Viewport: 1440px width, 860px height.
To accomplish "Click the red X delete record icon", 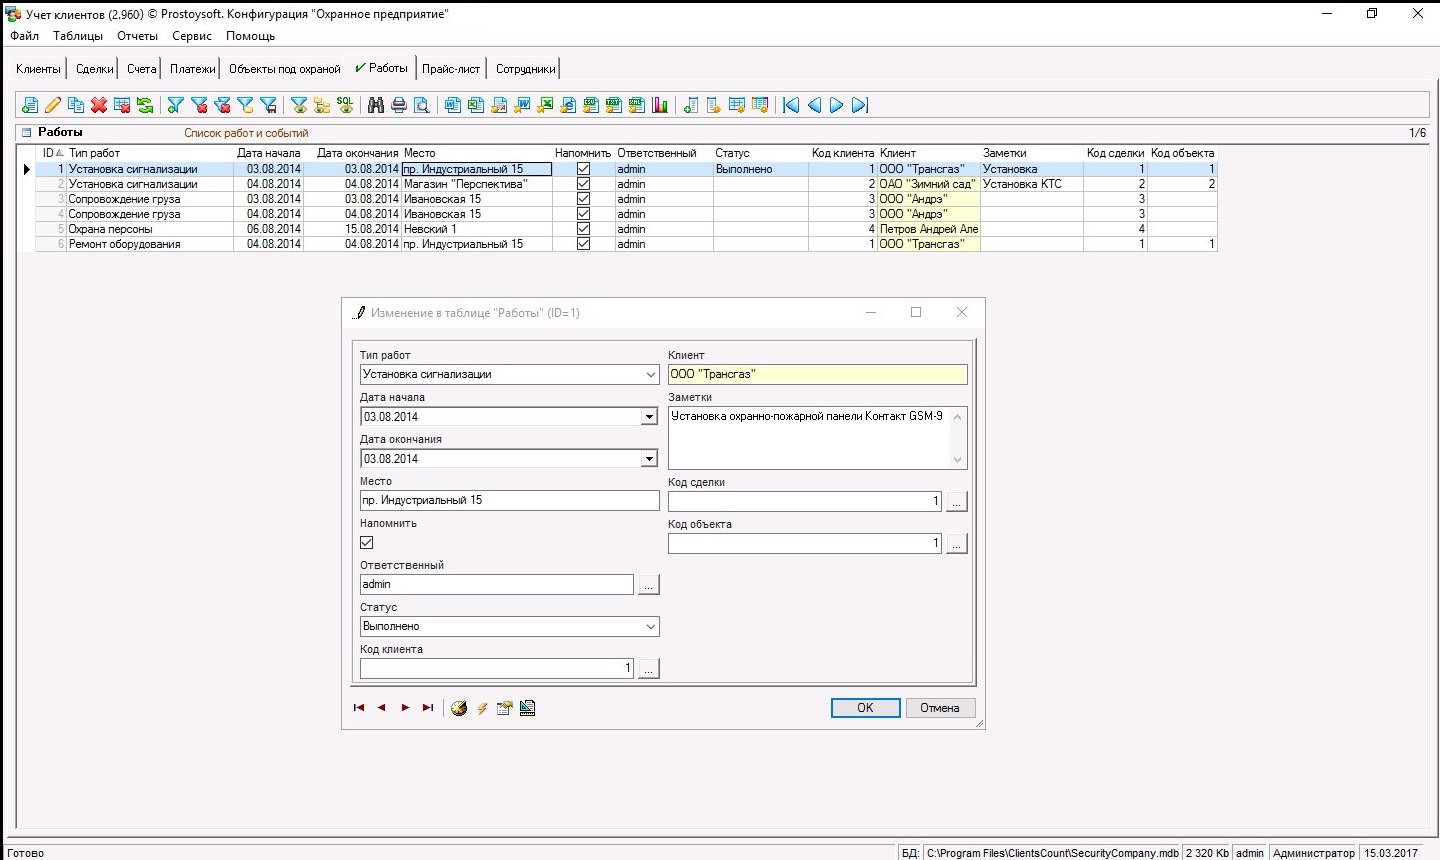I will coord(99,105).
